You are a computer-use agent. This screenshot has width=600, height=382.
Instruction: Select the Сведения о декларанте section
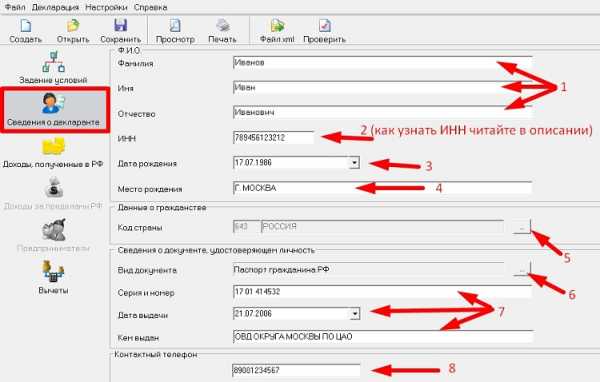pos(54,110)
